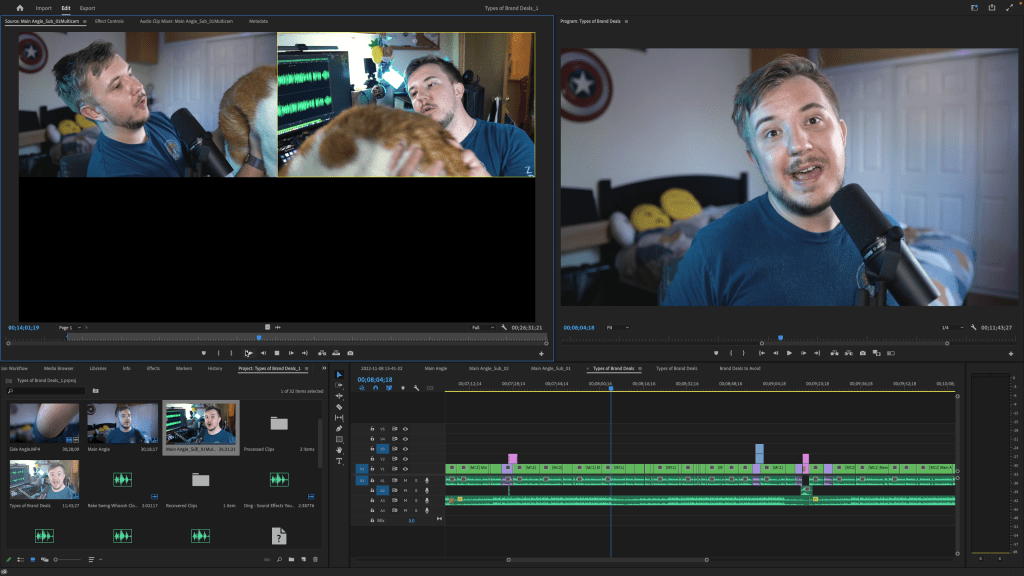Screen dimensions: 1024x576
Task: Click the Track Select Forward tool
Action: pos(339,385)
